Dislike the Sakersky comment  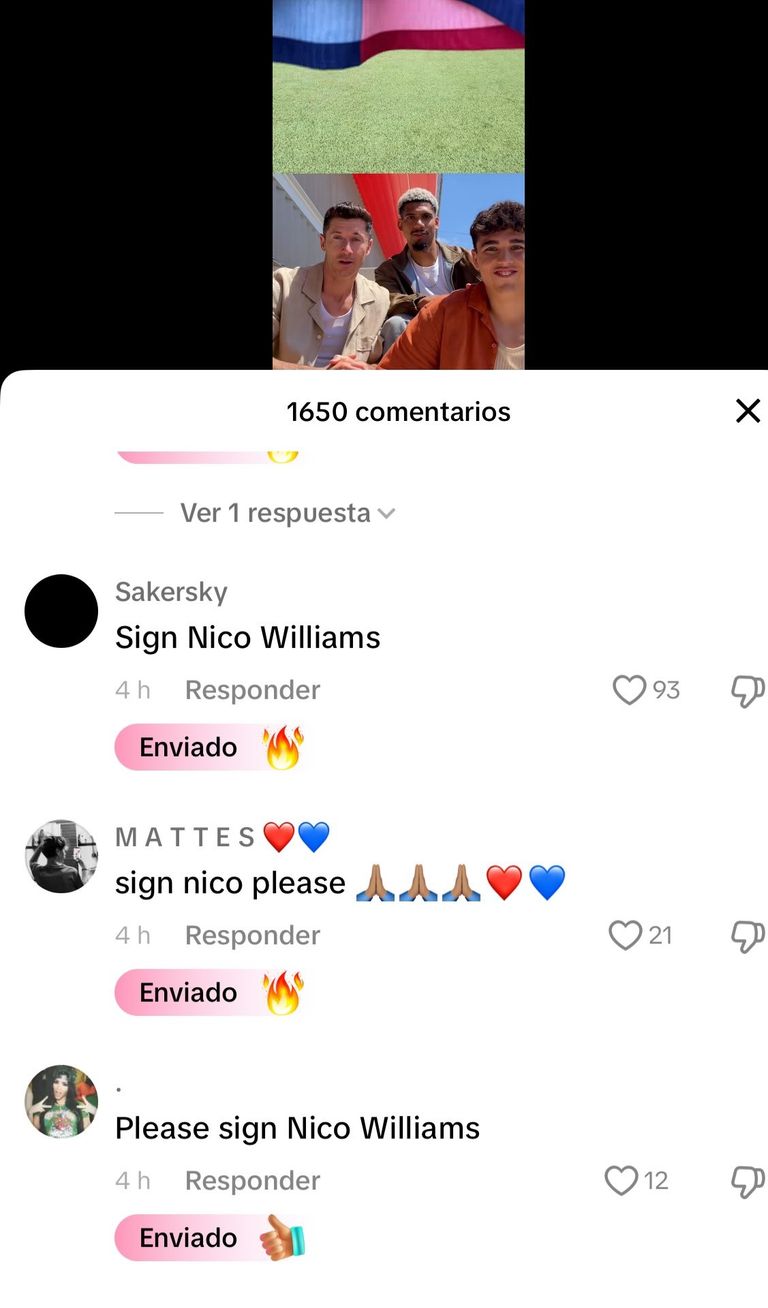click(748, 691)
